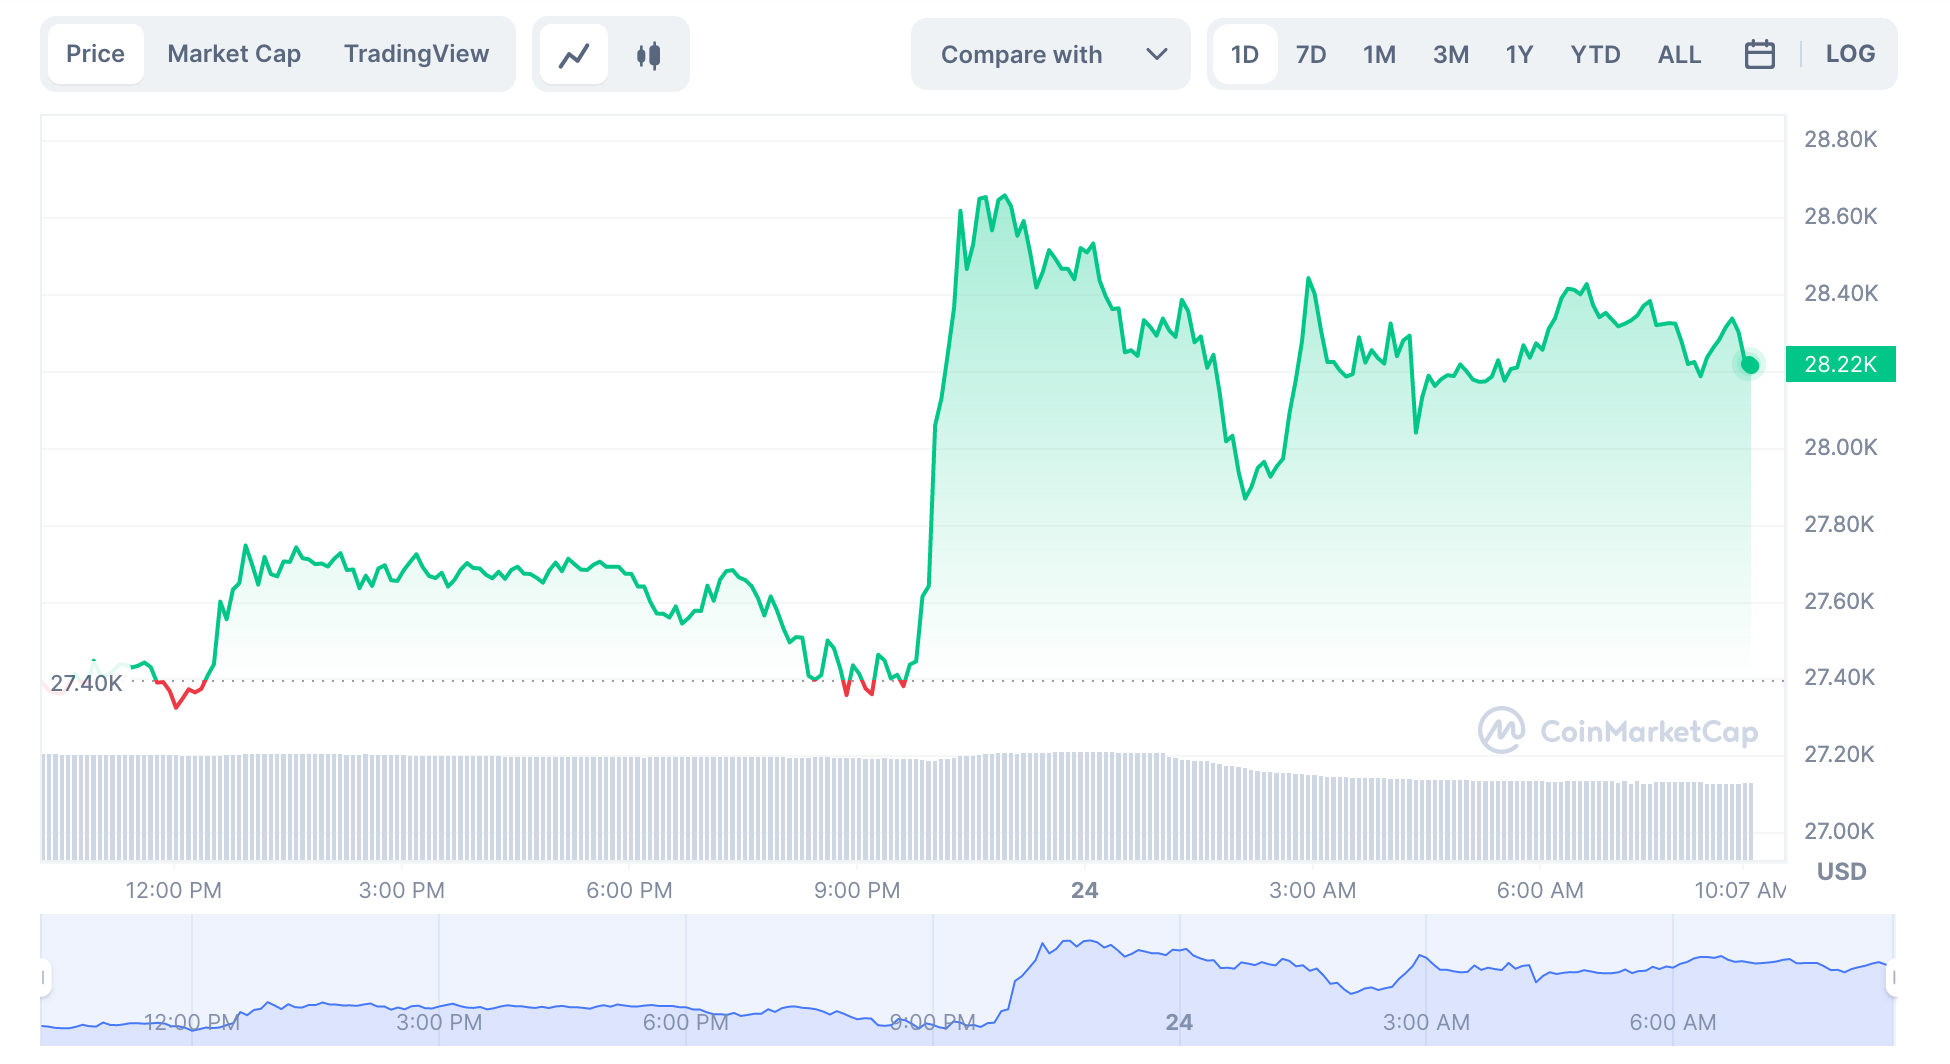
Task: Select the 1M time range
Action: pyautogui.click(x=1379, y=54)
